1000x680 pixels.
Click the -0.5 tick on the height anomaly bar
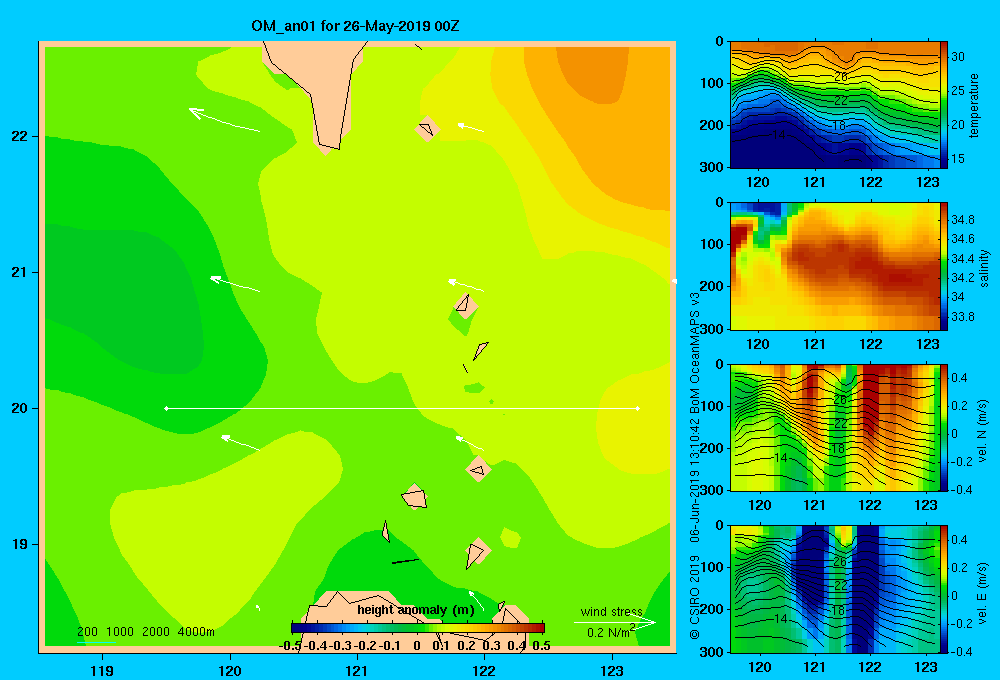coord(290,646)
